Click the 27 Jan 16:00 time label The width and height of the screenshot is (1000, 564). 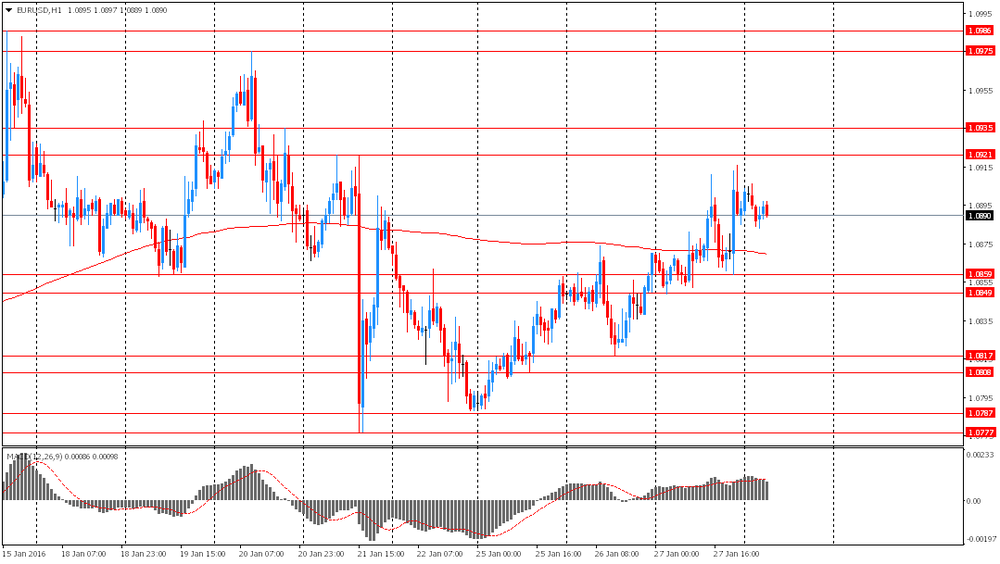[736, 554]
